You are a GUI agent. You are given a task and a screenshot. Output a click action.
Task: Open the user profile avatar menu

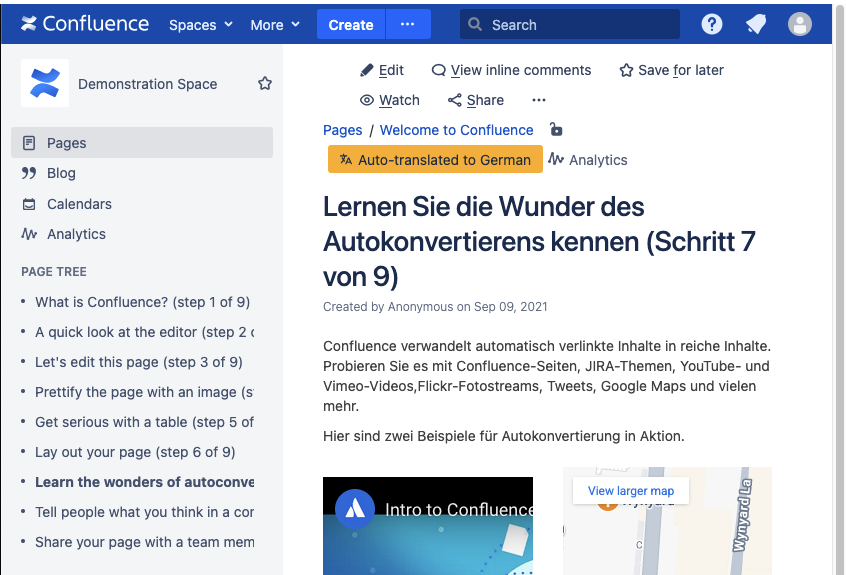[800, 24]
